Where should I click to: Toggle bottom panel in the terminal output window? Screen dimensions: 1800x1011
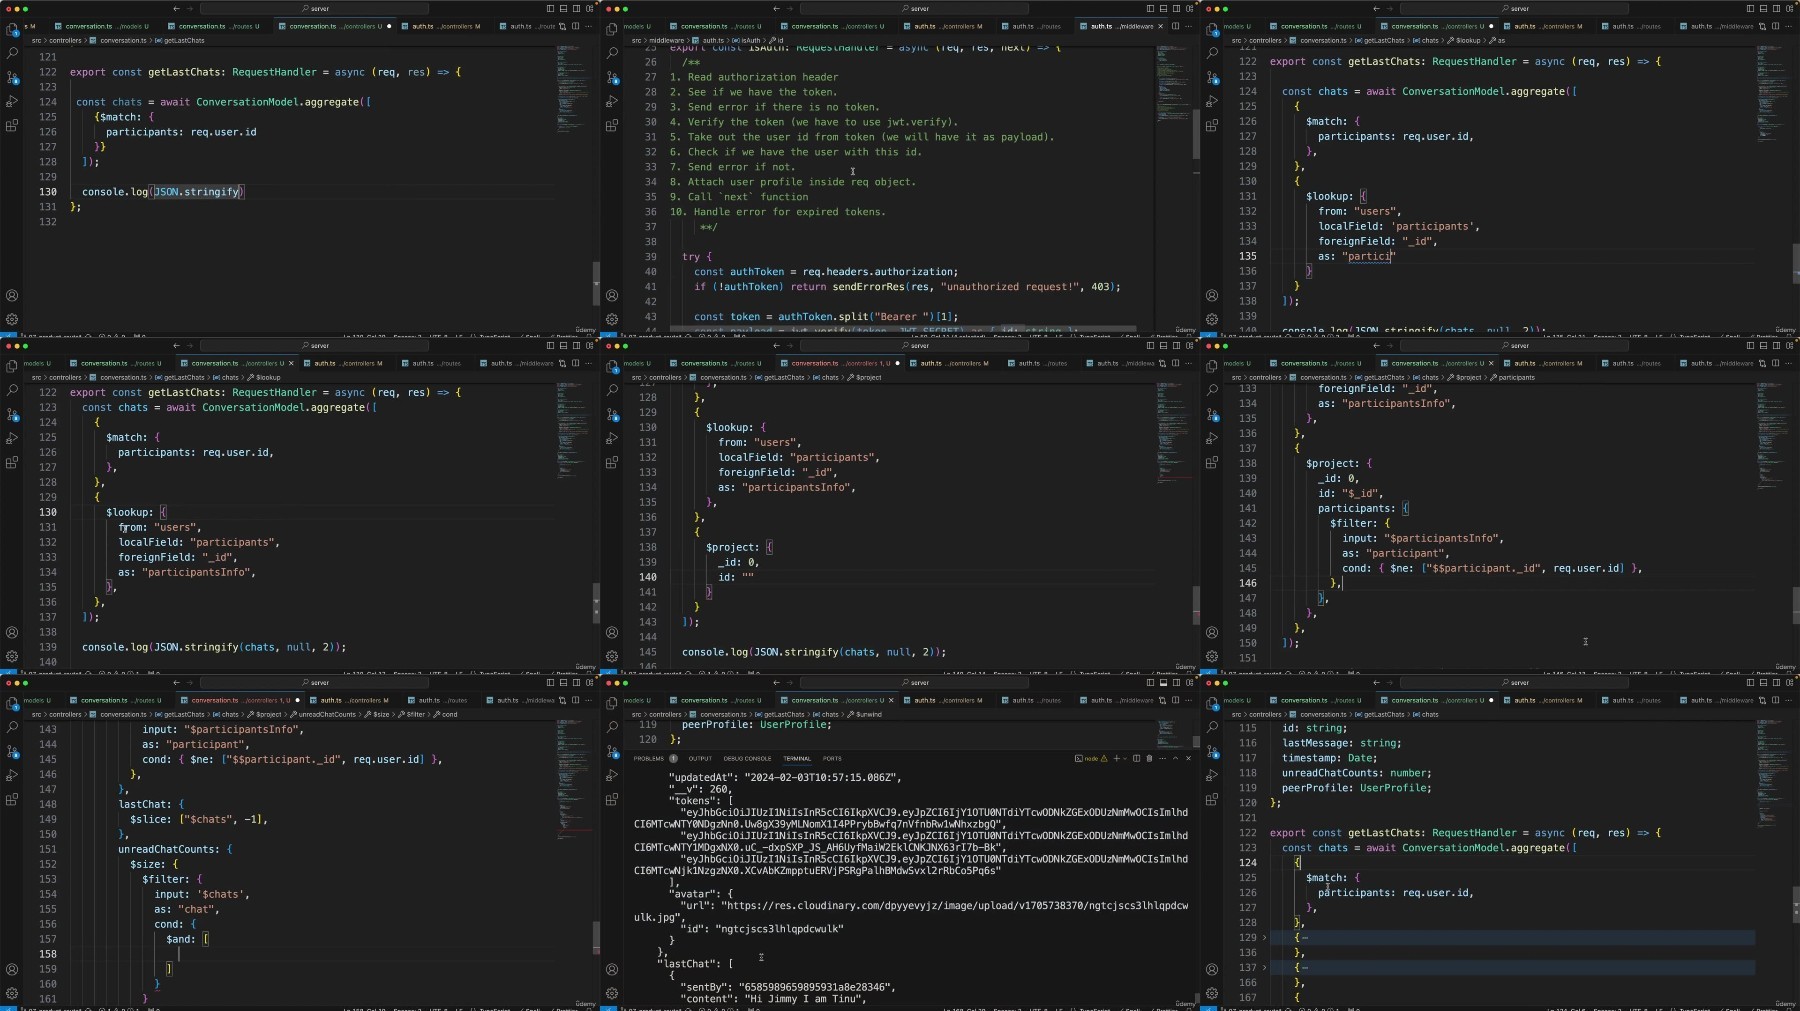(1163, 683)
